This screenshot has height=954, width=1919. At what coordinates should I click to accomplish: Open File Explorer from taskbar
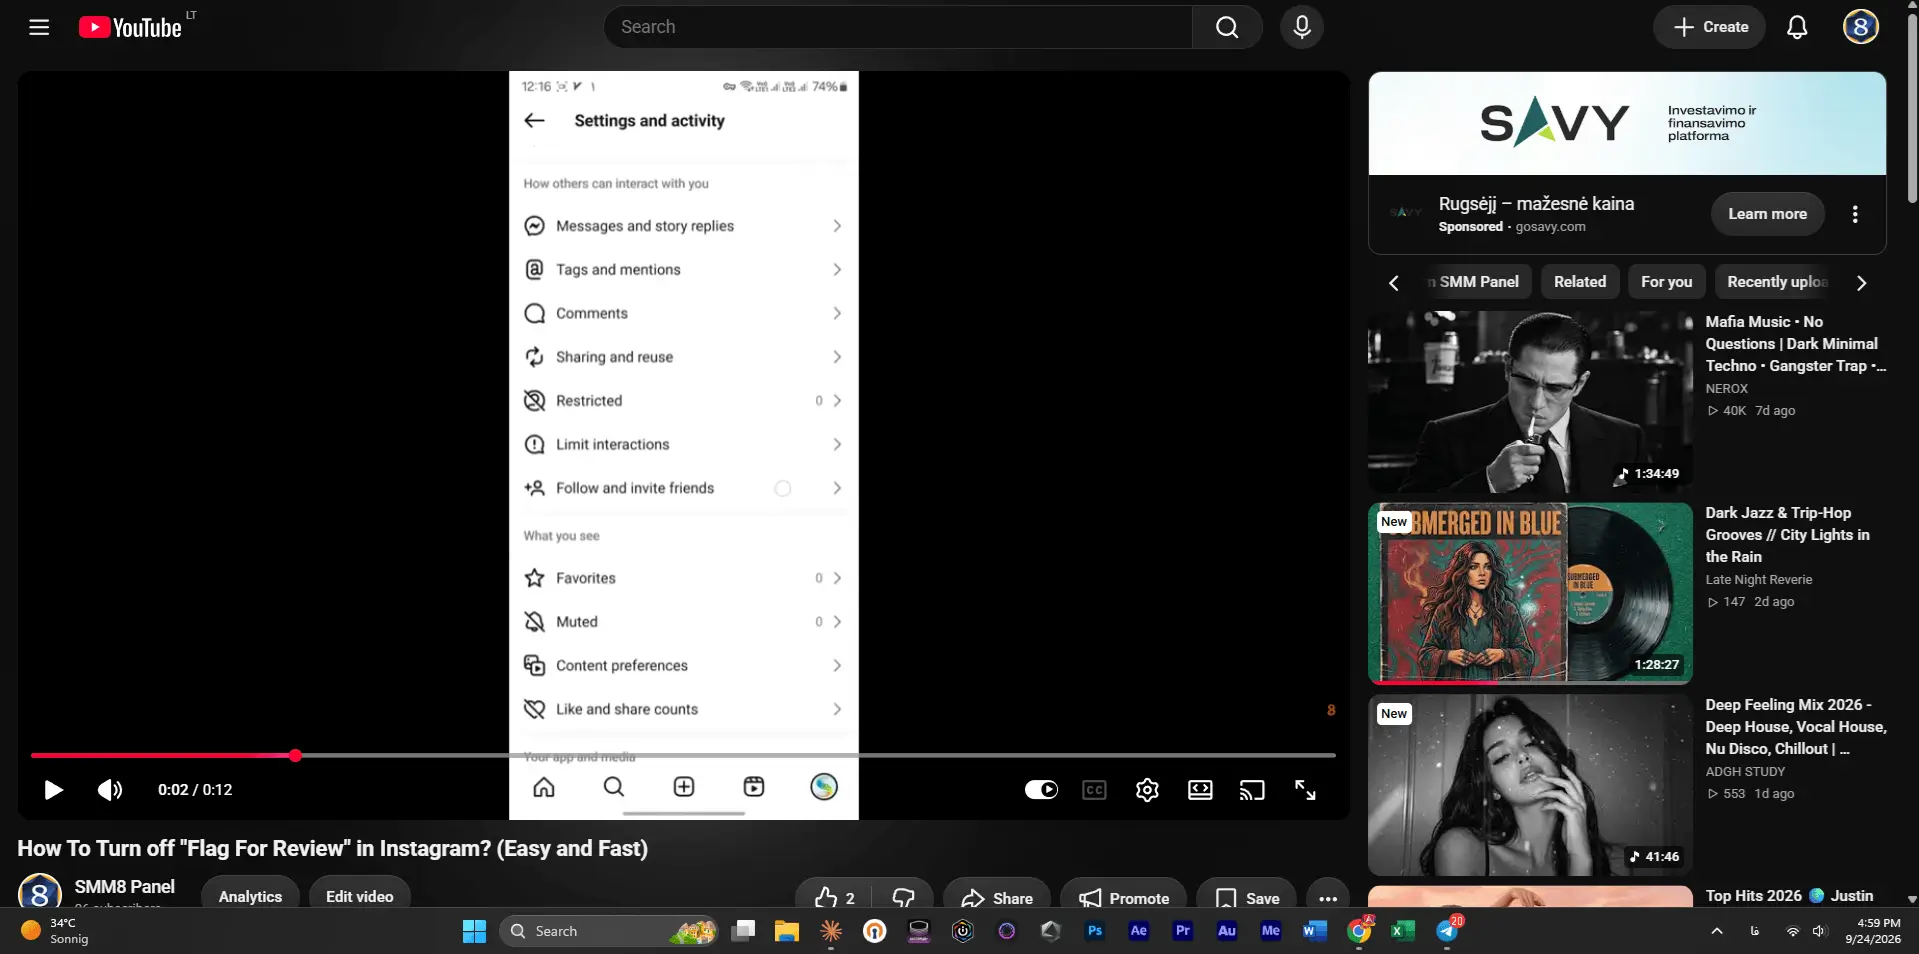point(787,932)
